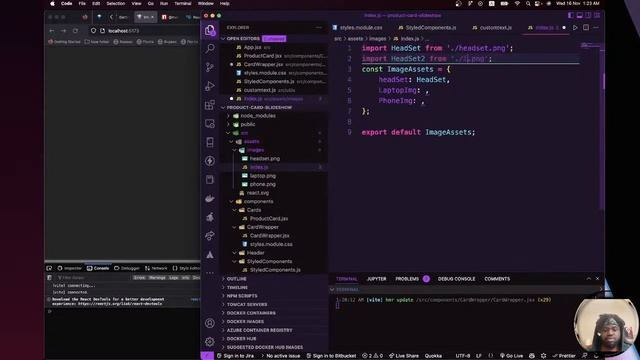Screen dimensions: 640x360
Task: Change the UTF-8 encoding
Action: (463, 356)
